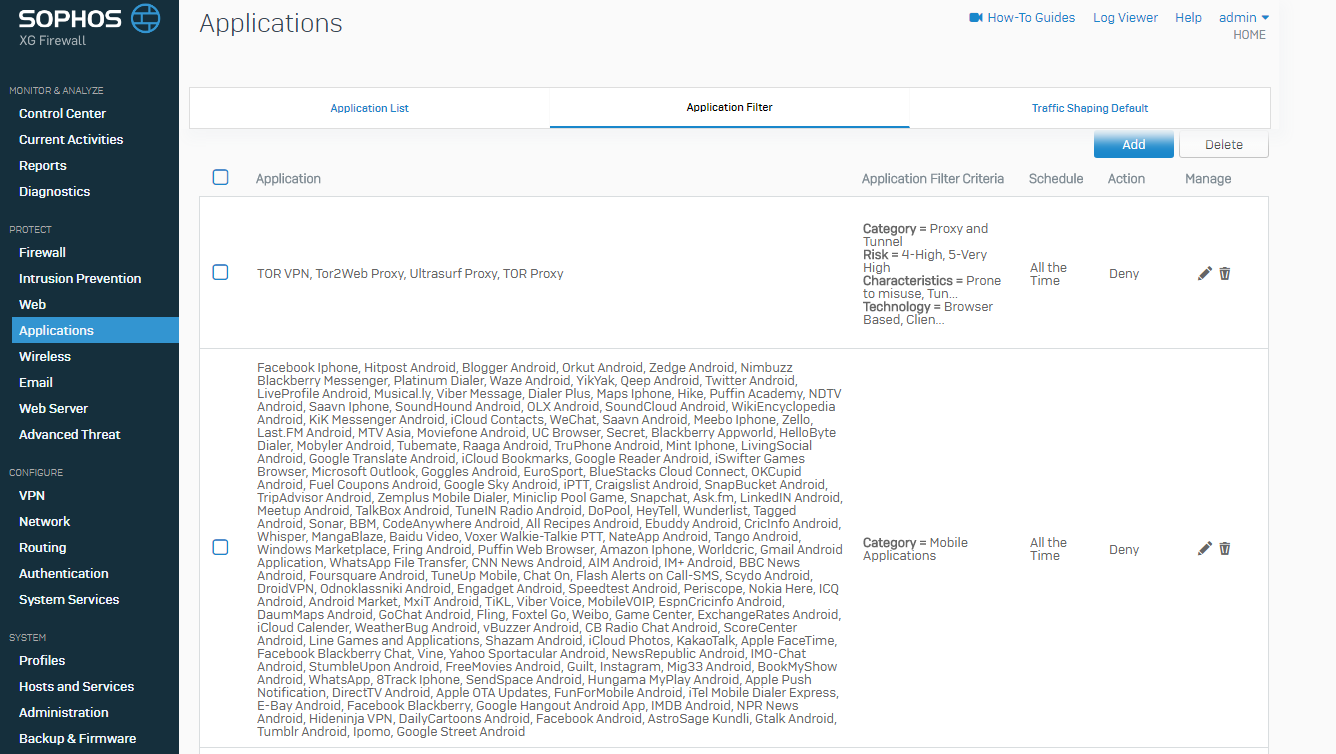The width and height of the screenshot is (1336, 754).
Task: Tick the select-all checkbox in header
Action: click(221, 177)
